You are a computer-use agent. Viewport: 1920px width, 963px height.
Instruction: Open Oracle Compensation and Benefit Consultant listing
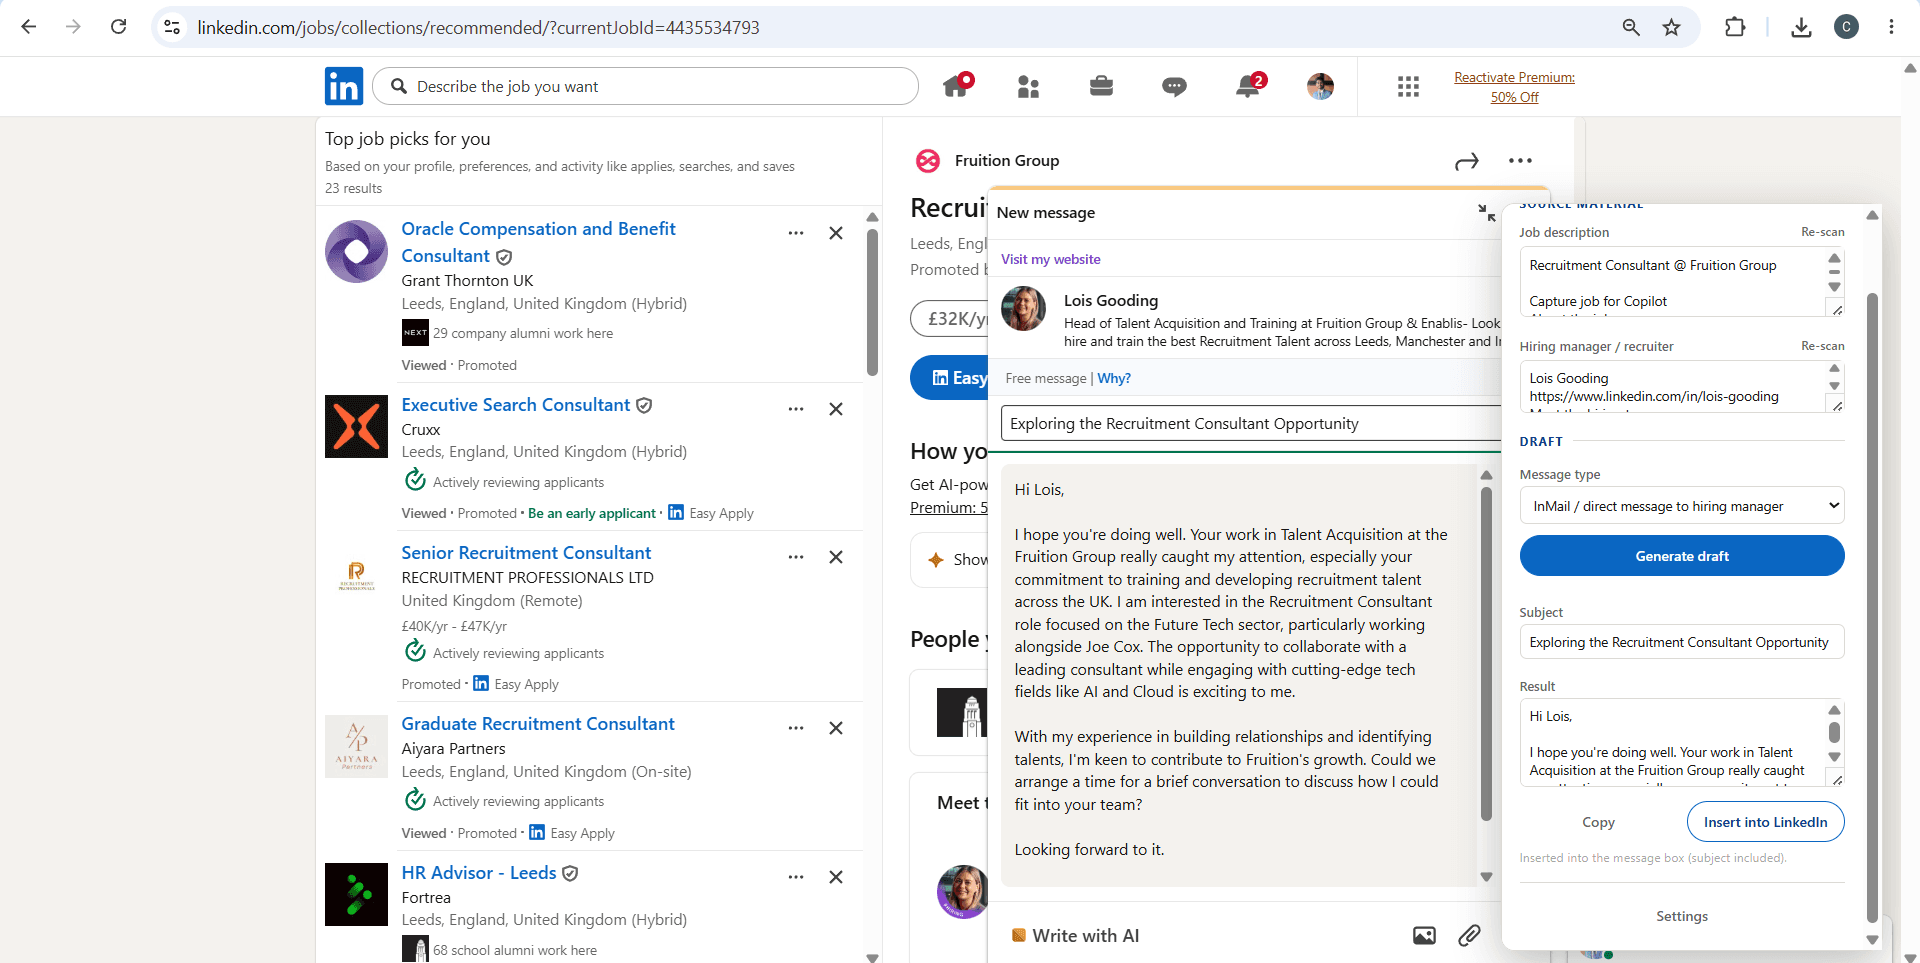coord(538,242)
